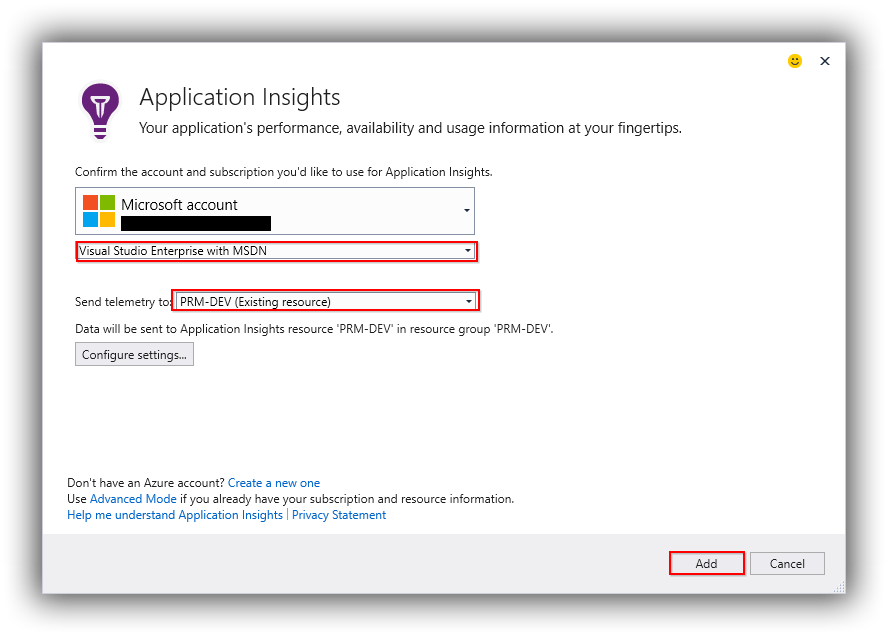Click the Add button
The image size is (888, 636).
click(706, 564)
